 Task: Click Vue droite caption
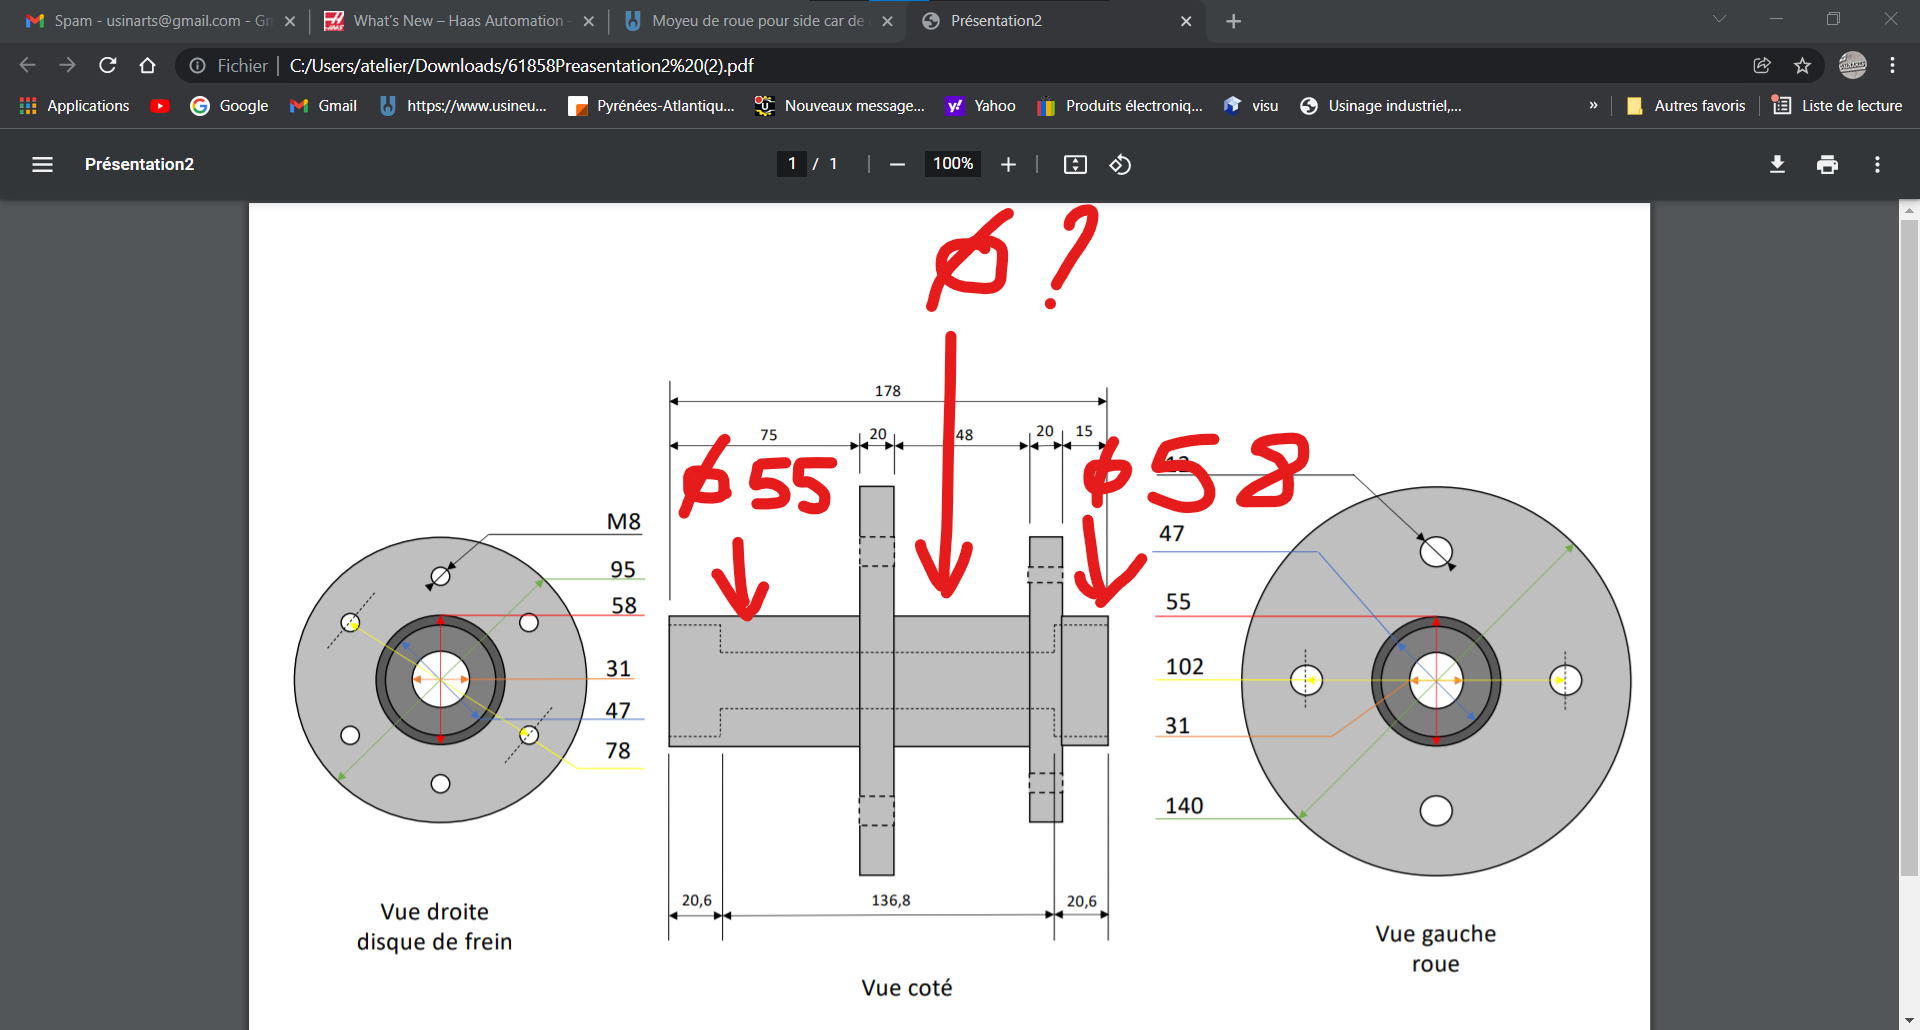pos(434,926)
